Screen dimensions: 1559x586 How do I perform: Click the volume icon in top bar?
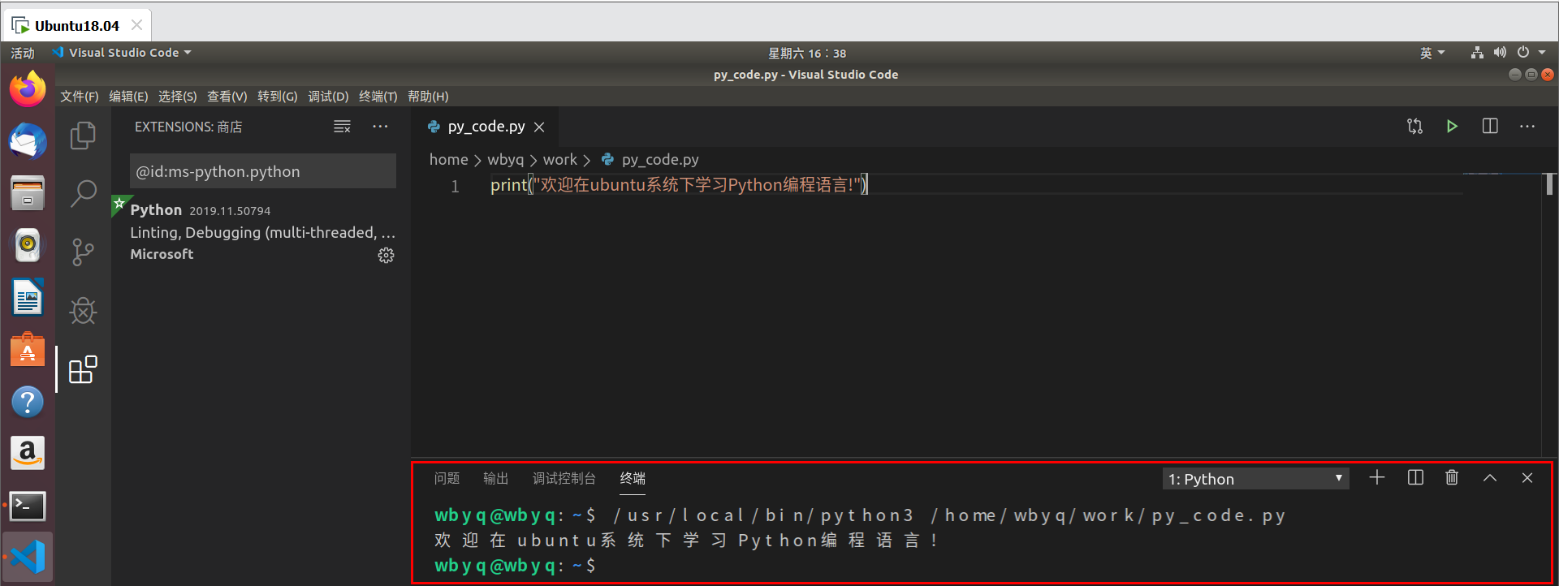click(x=1499, y=53)
